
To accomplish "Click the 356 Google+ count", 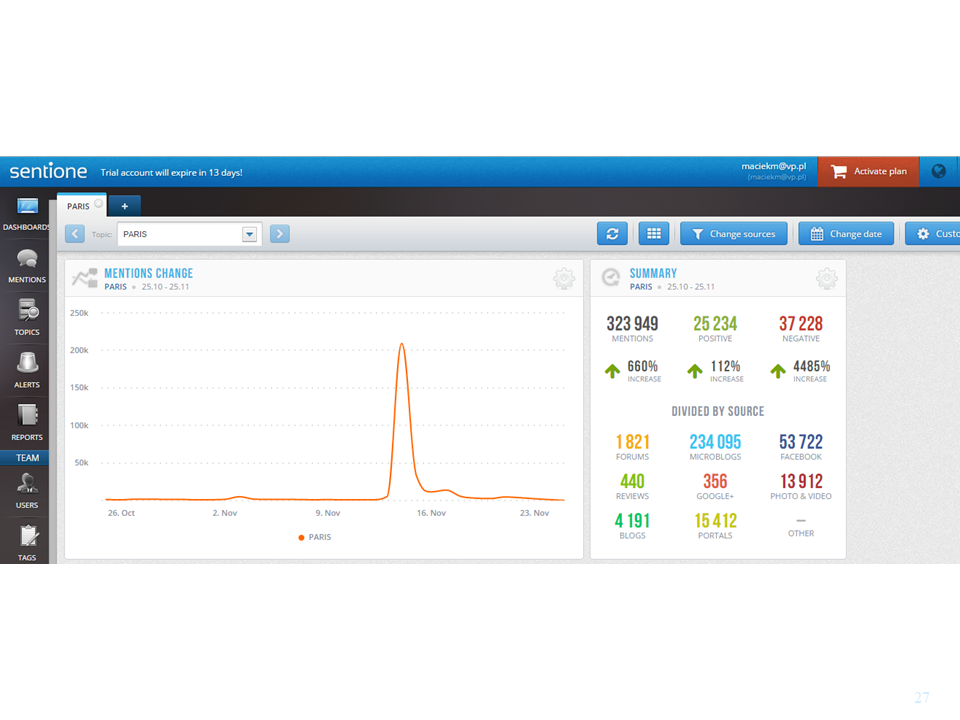I will click(714, 481).
